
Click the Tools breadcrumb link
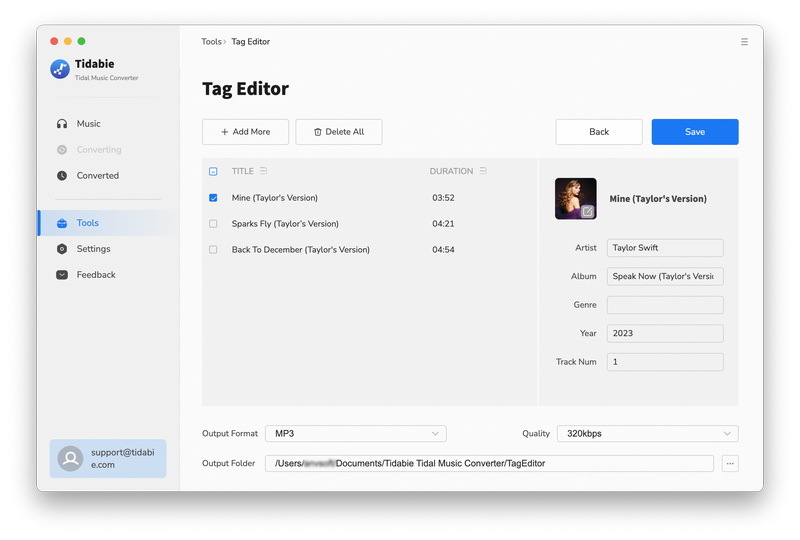[211, 42]
